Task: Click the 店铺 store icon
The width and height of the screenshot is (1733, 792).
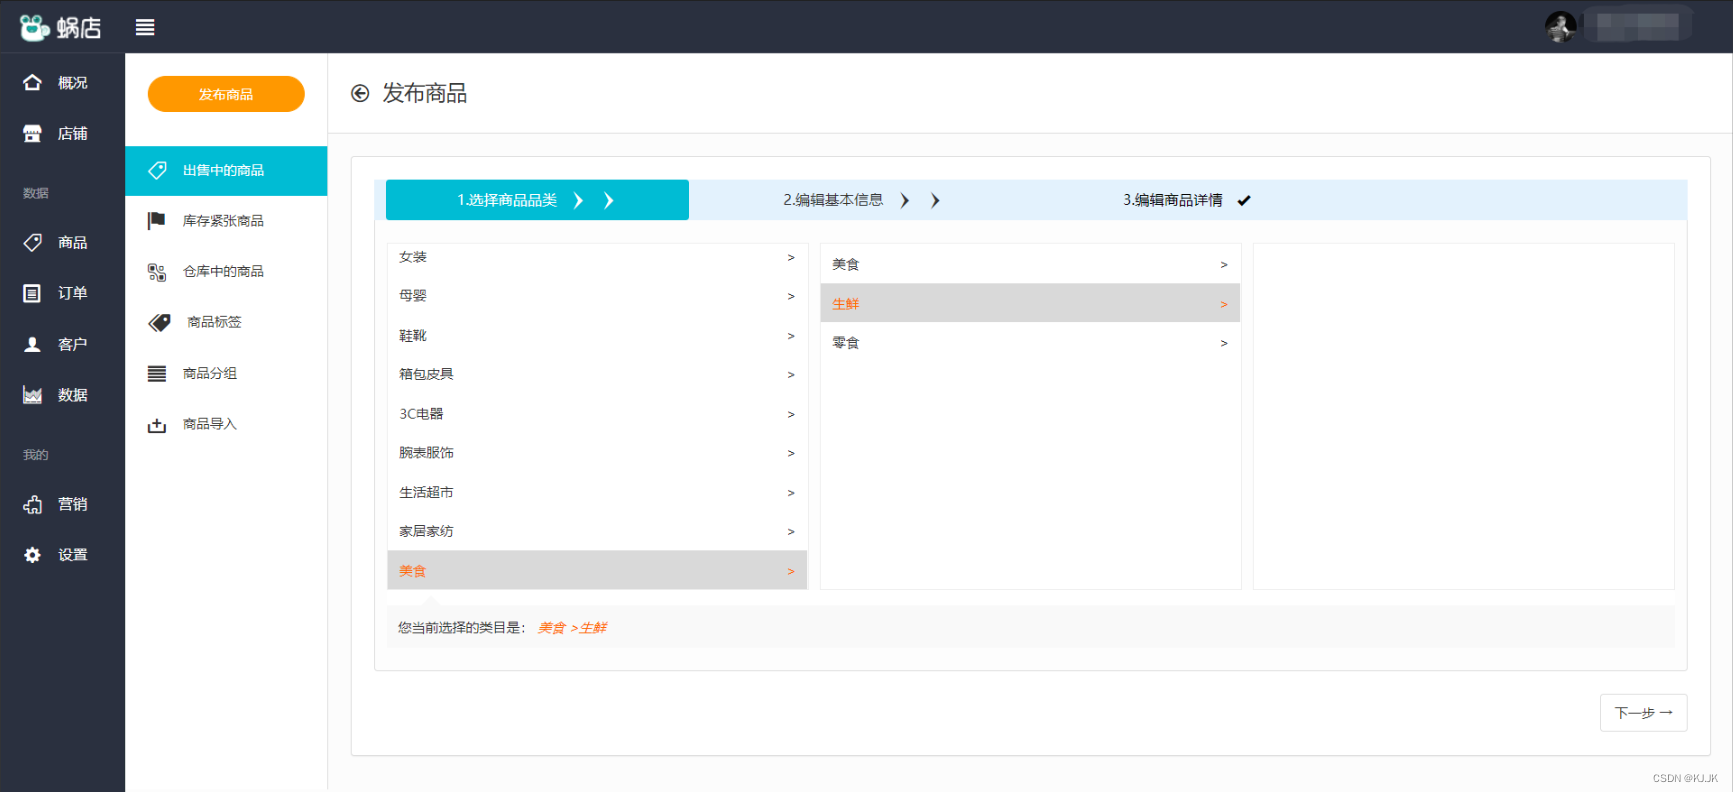Action: click(x=33, y=133)
